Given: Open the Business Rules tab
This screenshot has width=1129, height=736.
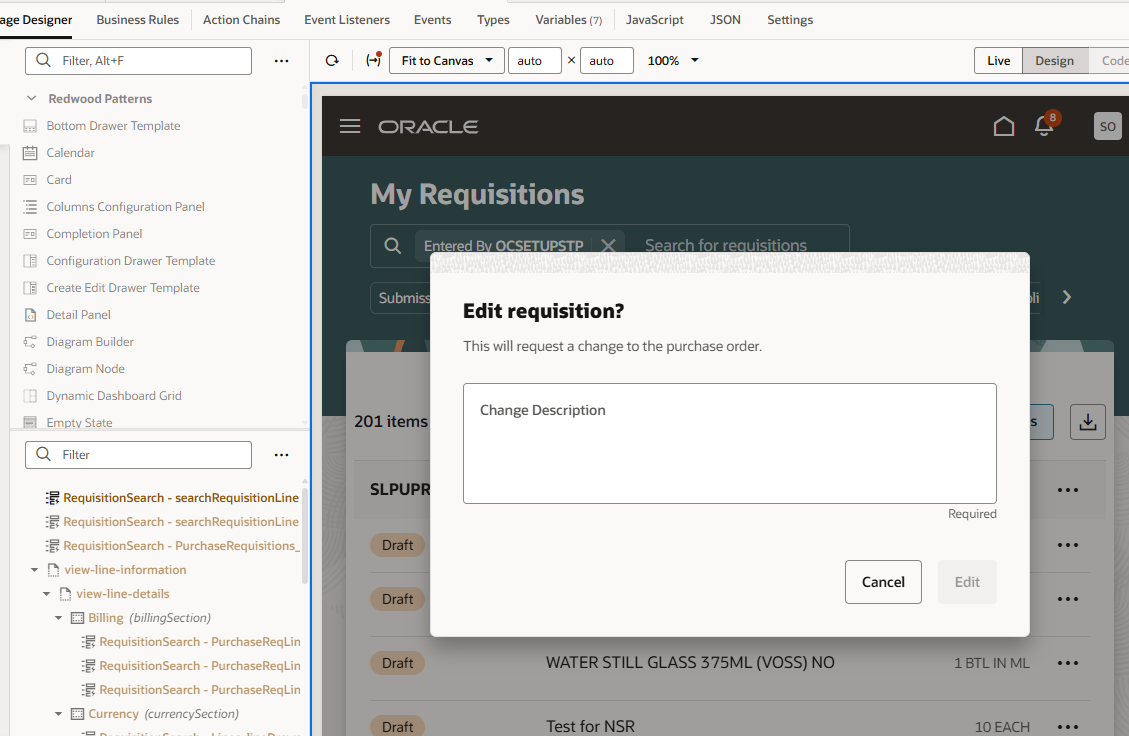Looking at the screenshot, I should click(x=137, y=19).
